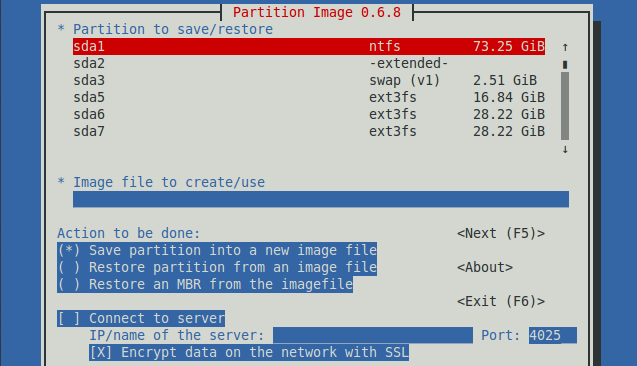This screenshot has width=637, height=366.
Task: Click the scroll down arrow in partition list
Action: point(565,149)
